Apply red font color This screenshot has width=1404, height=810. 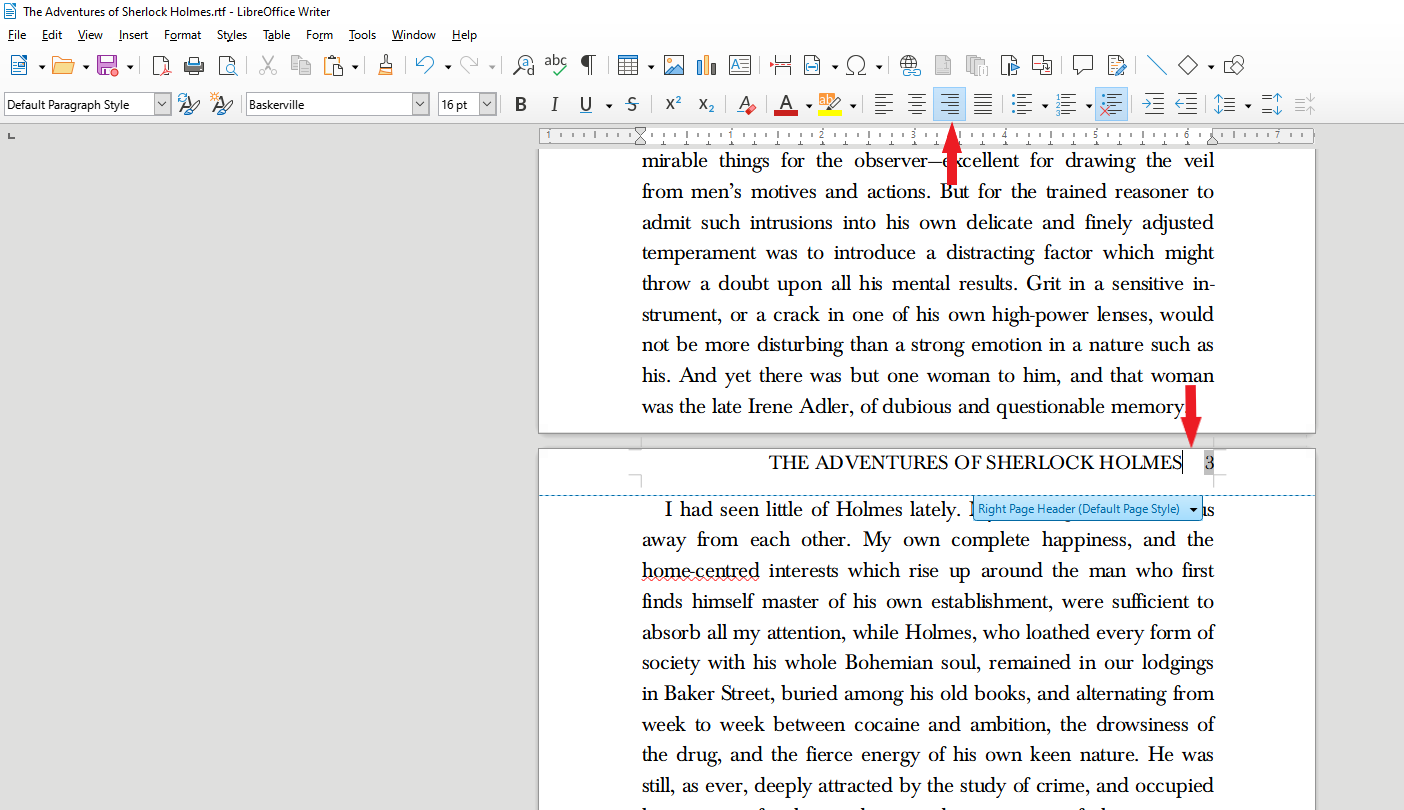pos(785,104)
